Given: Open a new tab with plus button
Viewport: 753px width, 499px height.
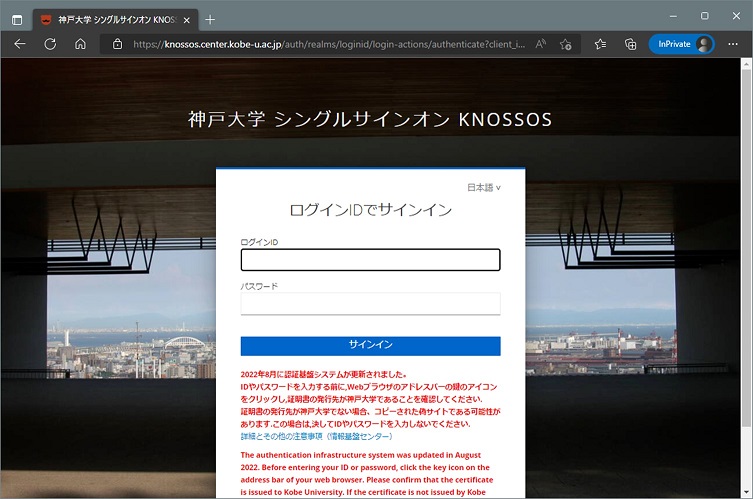Looking at the screenshot, I should 210,20.
